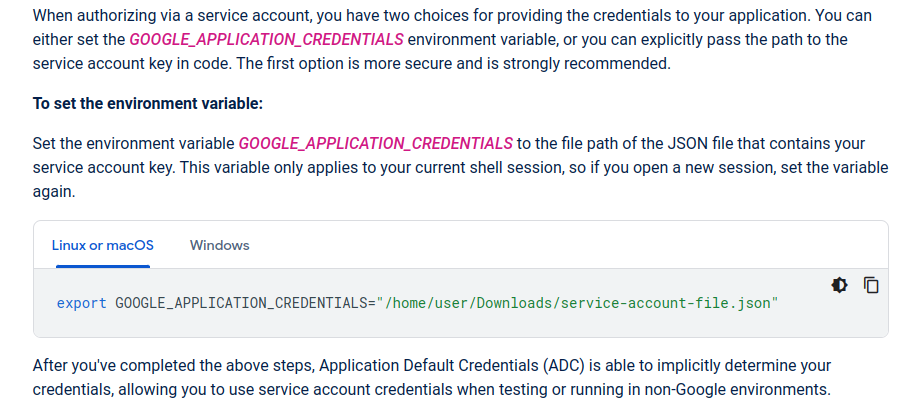
Task: Select the Linux or macOS tab
Action: coord(103,245)
